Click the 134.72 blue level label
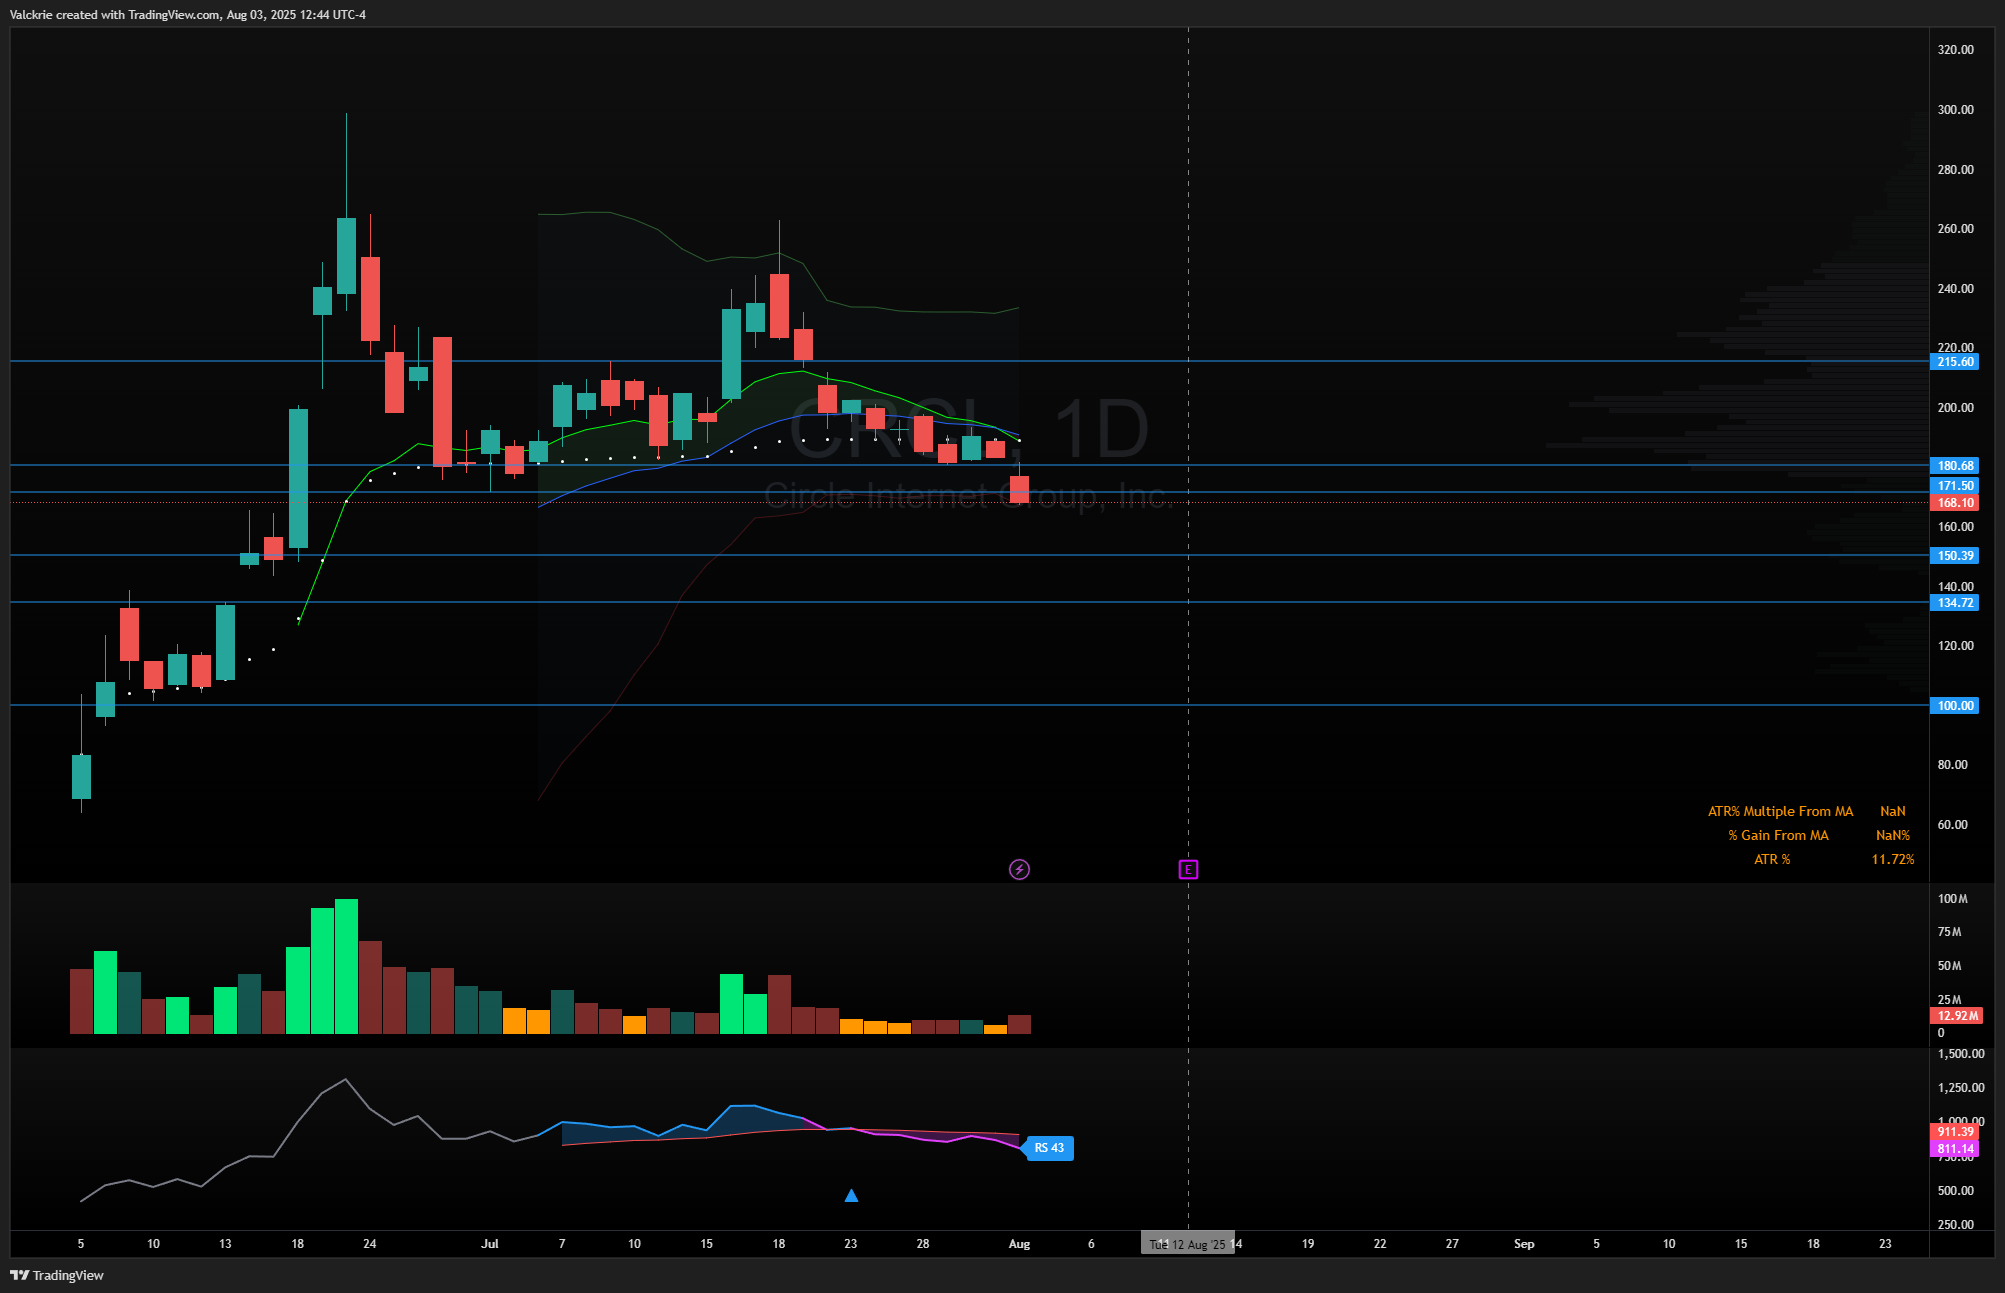The width and height of the screenshot is (2005, 1293). tap(1954, 603)
